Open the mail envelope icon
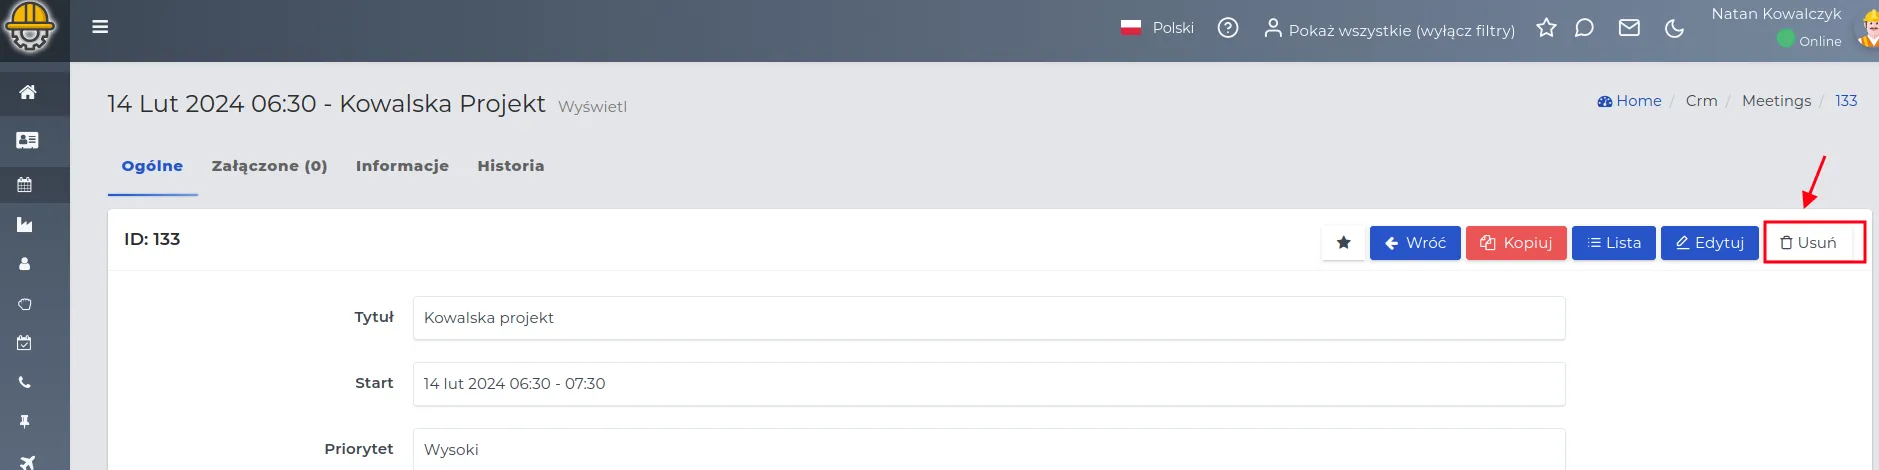Viewport: 1879px width, 470px height. pyautogui.click(x=1629, y=28)
